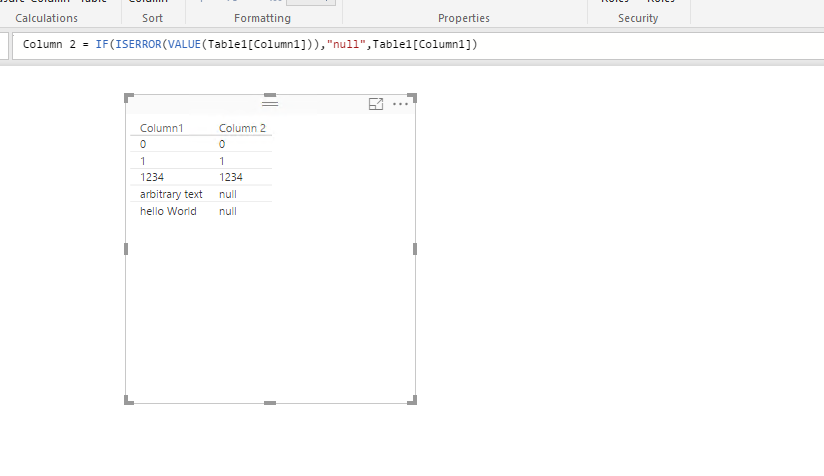Viewport: 824px width, 476px height.
Task: Grab the visual's drag handle grip
Action: pos(270,104)
